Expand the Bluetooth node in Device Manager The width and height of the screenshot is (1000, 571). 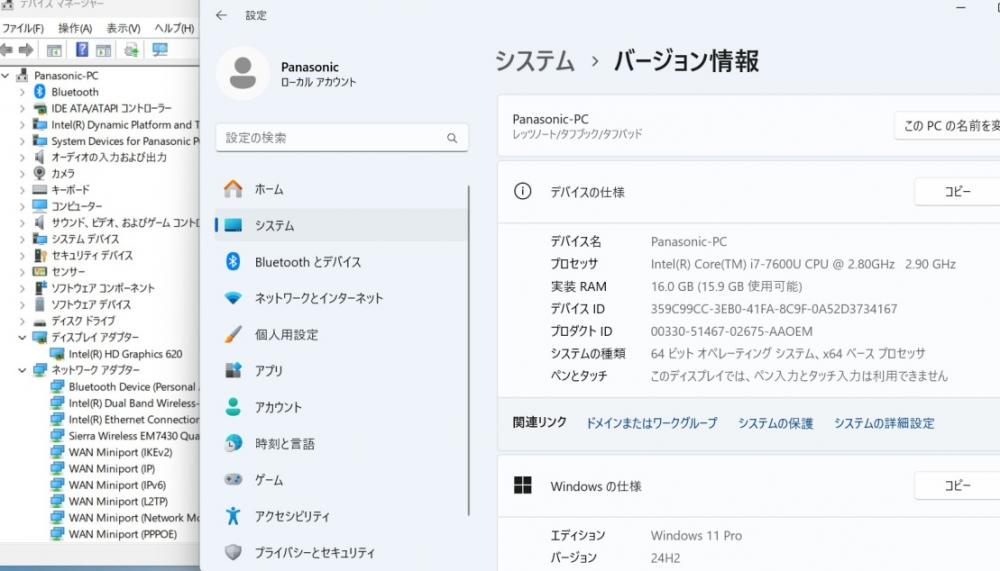coord(22,92)
